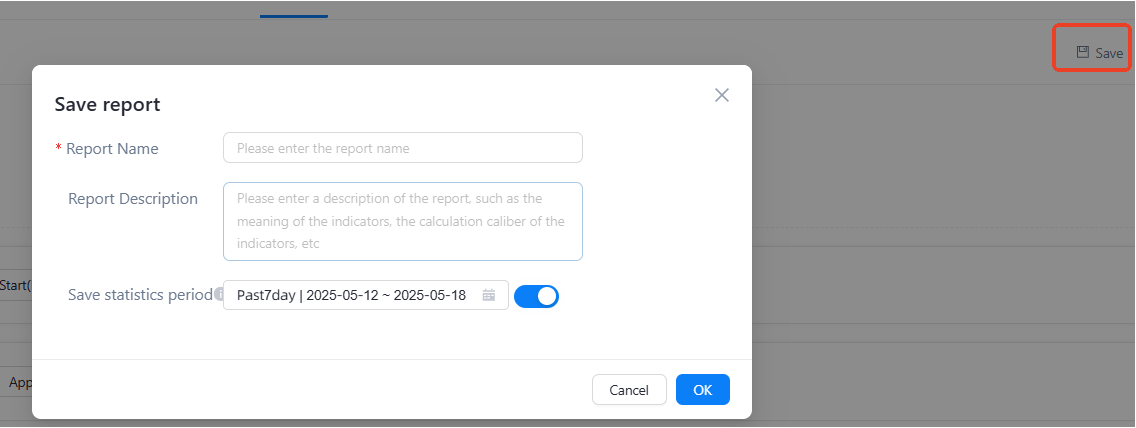
Task: Click the calendar icon in date field
Action: [489, 295]
